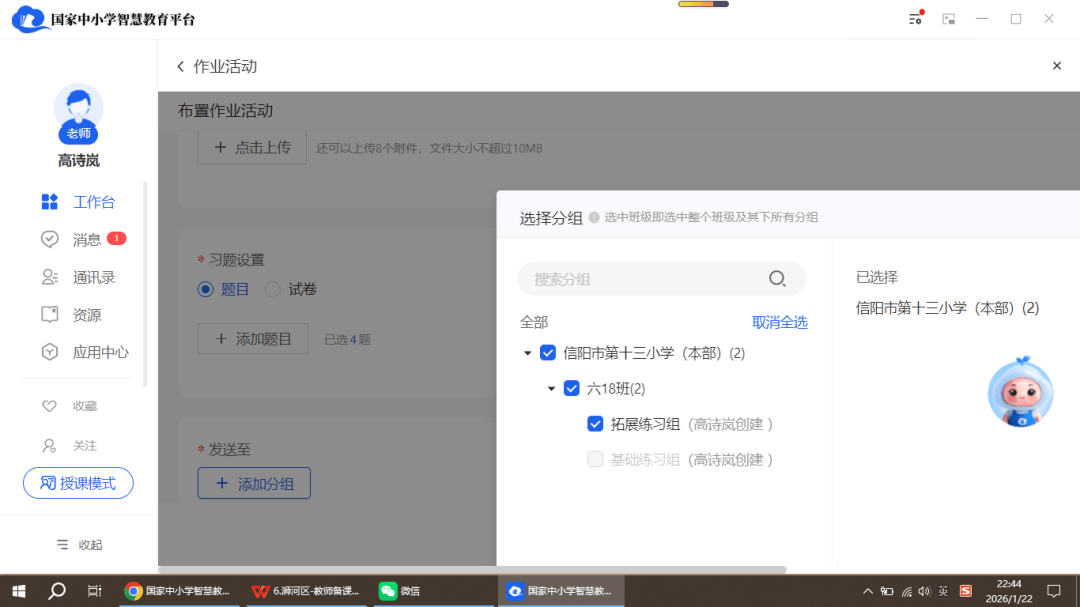This screenshot has height=607, width=1080.
Task: Click the cartoon mascot assistant icon
Action: [x=1020, y=392]
